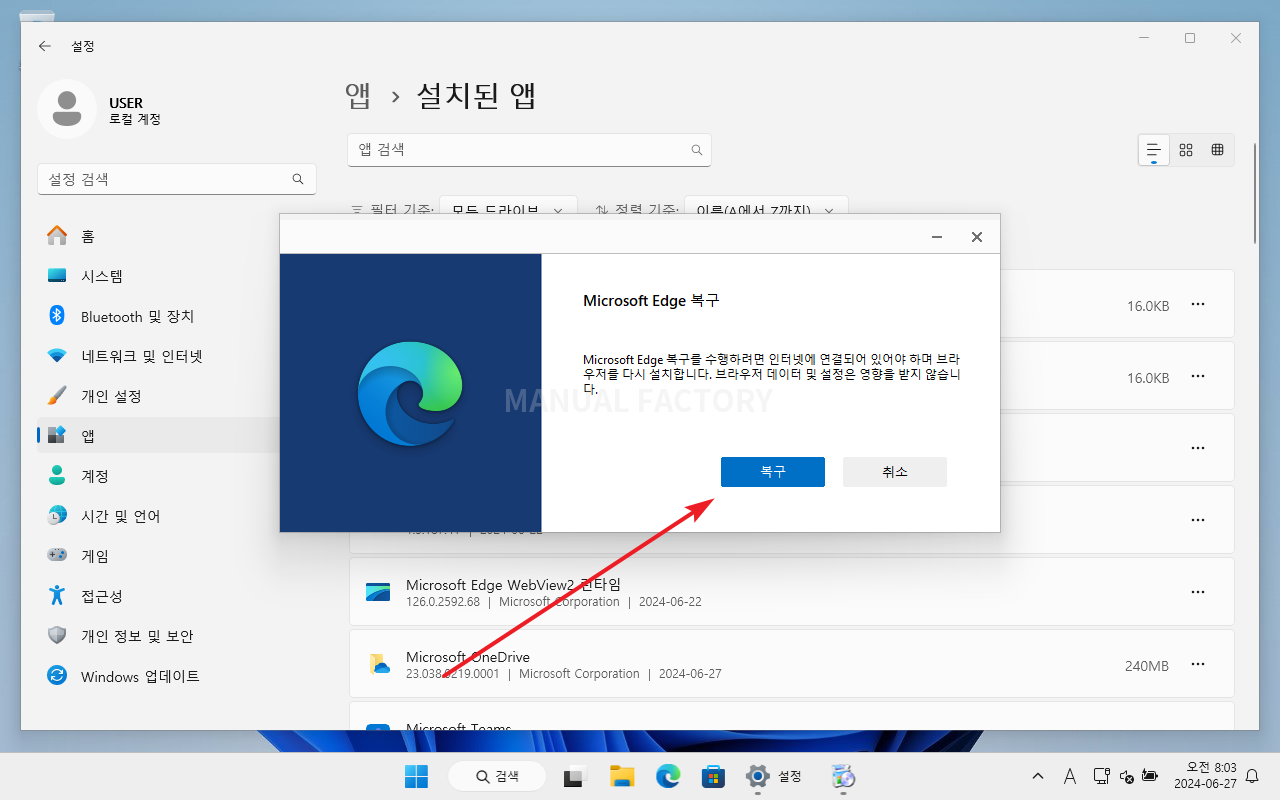Click the 취소 button in Edge dialog
Viewport: 1280px width, 800px height.
click(894, 472)
